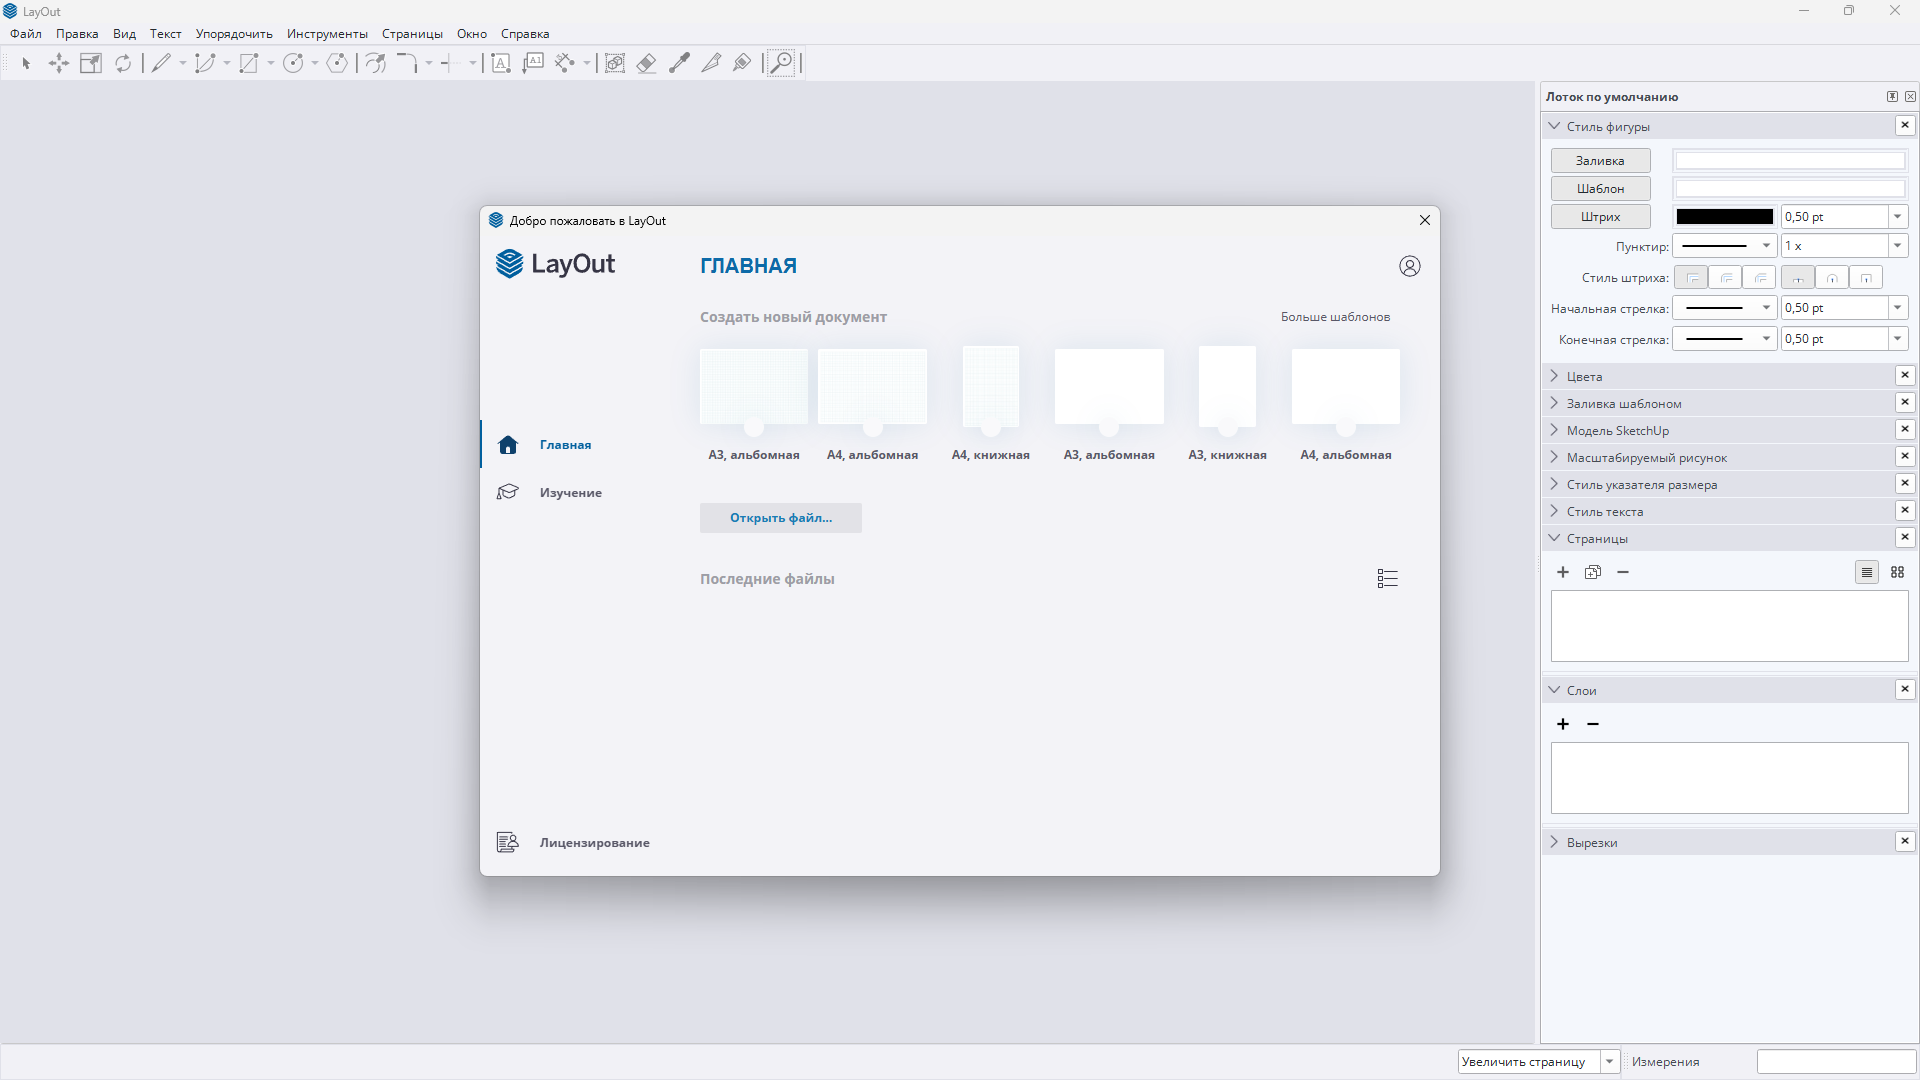1920x1080 pixels.
Task: Click the black stroke color swatch
Action: point(1724,217)
